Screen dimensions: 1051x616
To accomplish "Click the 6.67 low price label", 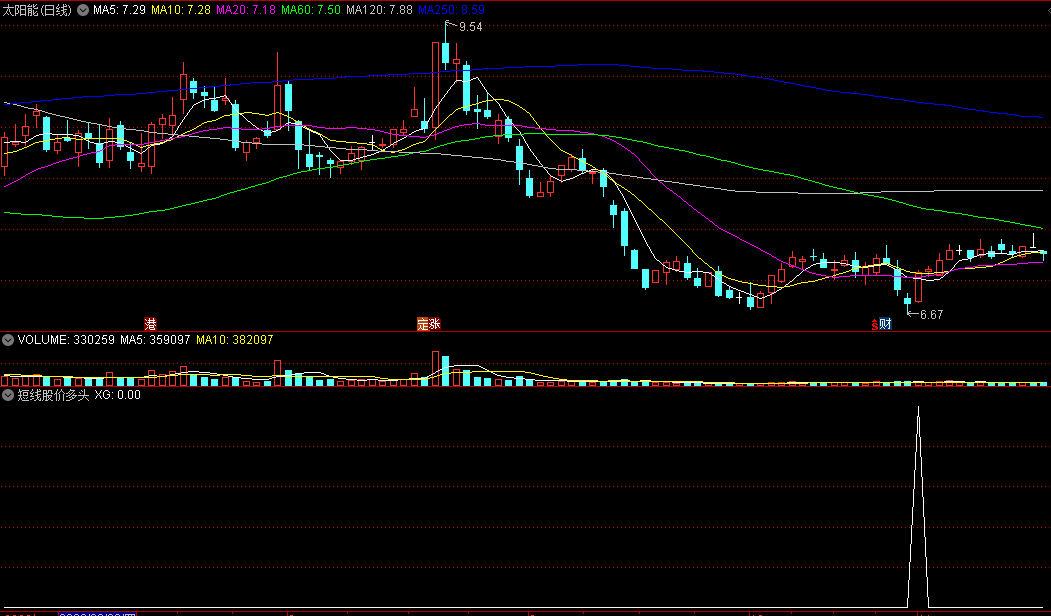I will (932, 314).
